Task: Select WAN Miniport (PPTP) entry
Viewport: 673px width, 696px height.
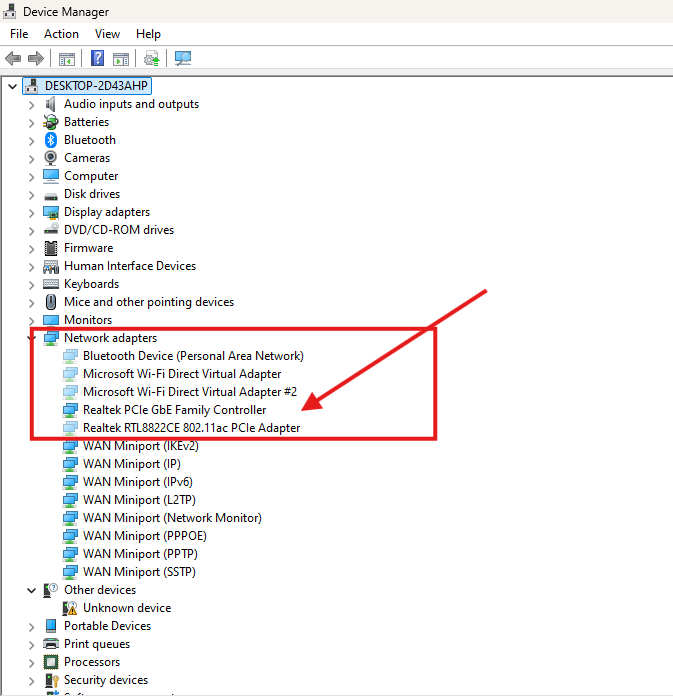Action: pos(140,554)
